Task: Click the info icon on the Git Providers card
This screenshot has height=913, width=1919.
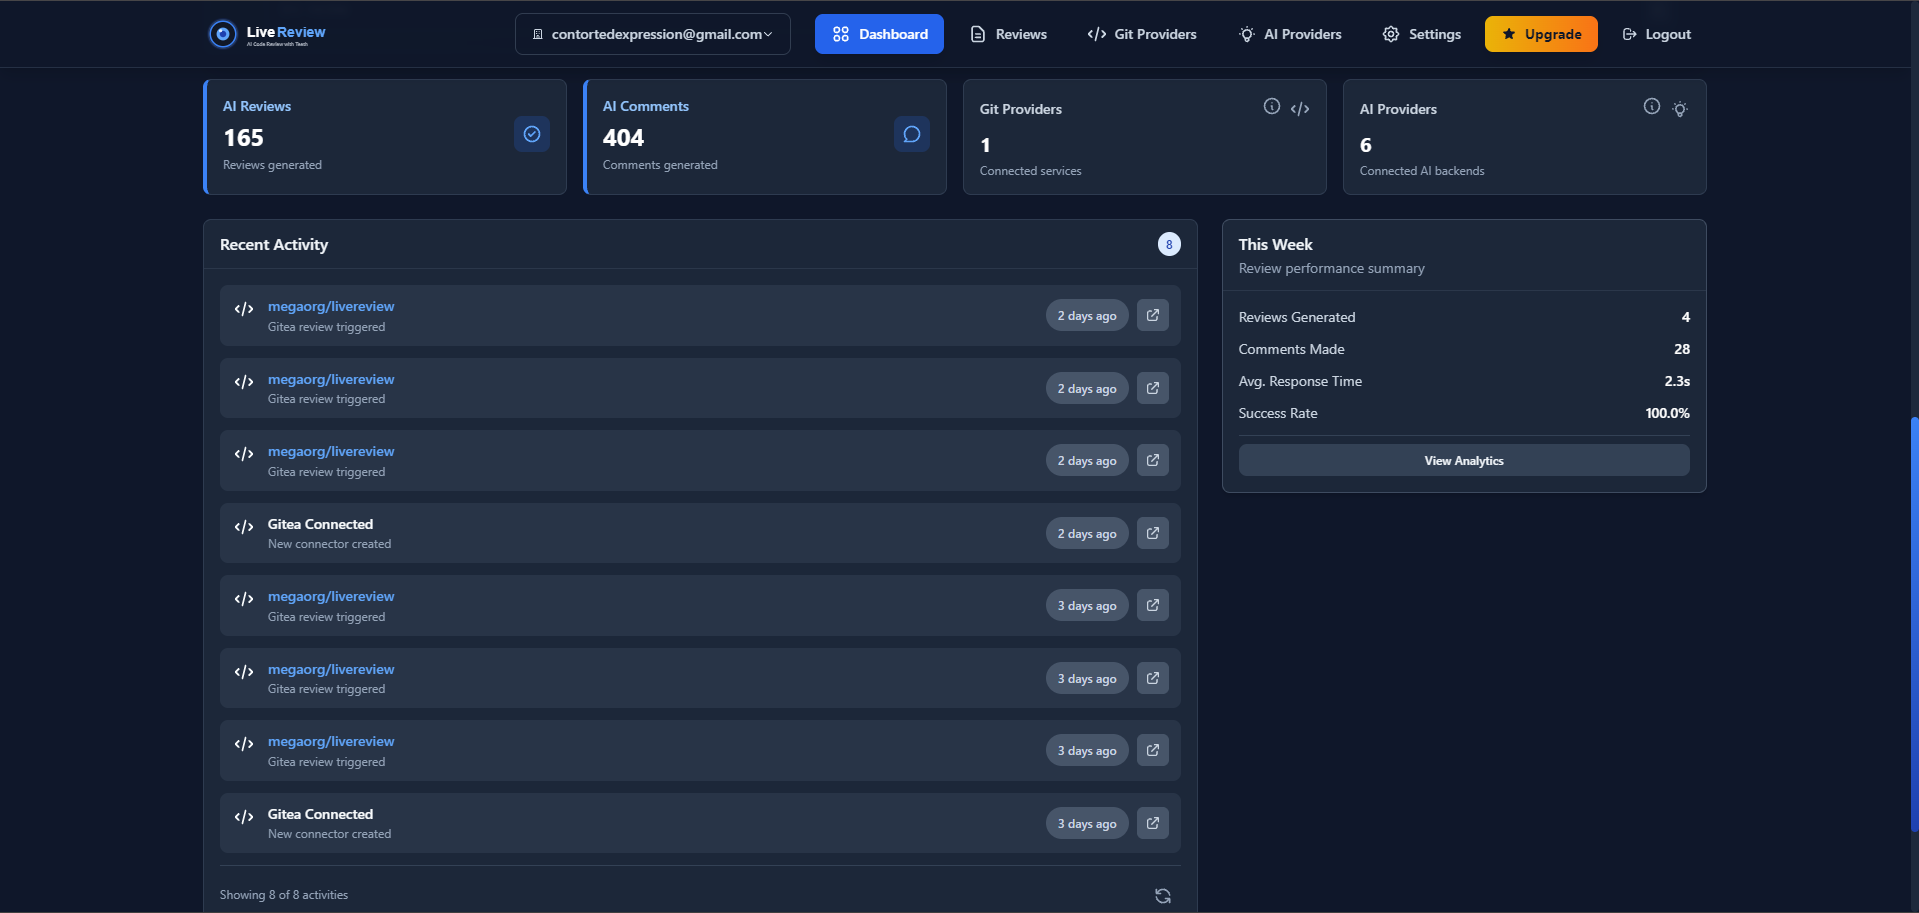Action: (1271, 105)
